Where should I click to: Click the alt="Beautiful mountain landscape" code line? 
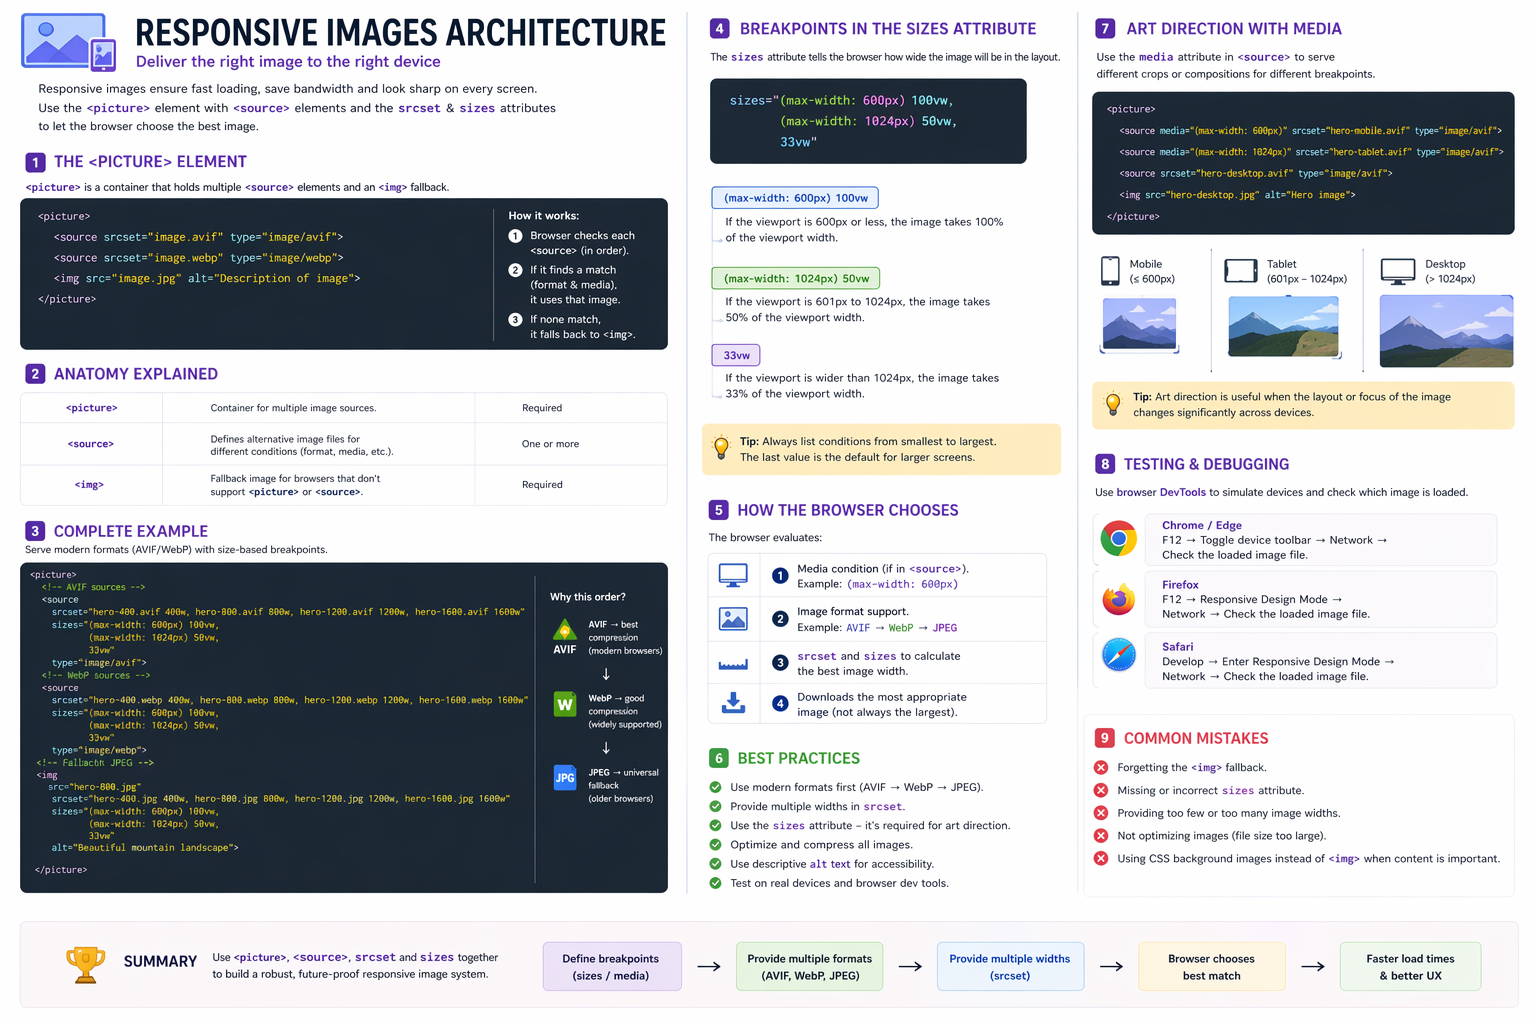(145, 848)
